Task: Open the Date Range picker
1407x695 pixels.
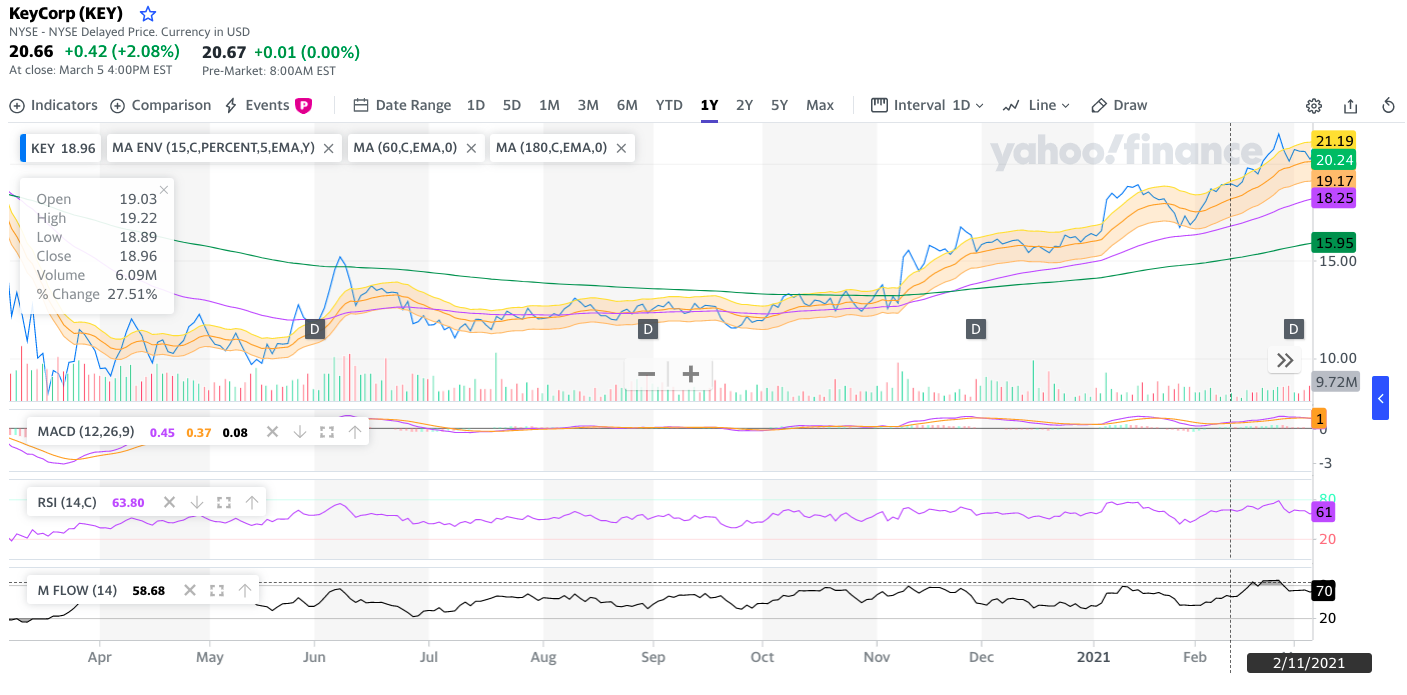Action: (402, 105)
